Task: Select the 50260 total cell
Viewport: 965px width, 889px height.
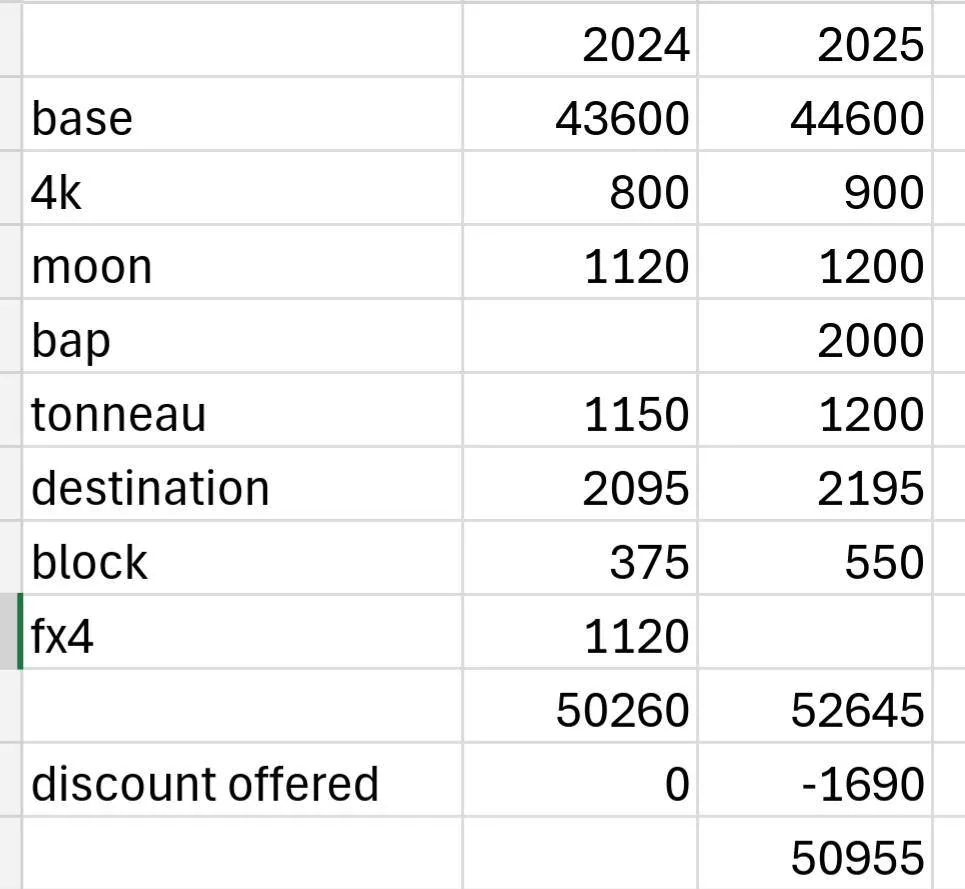Action: (x=580, y=706)
